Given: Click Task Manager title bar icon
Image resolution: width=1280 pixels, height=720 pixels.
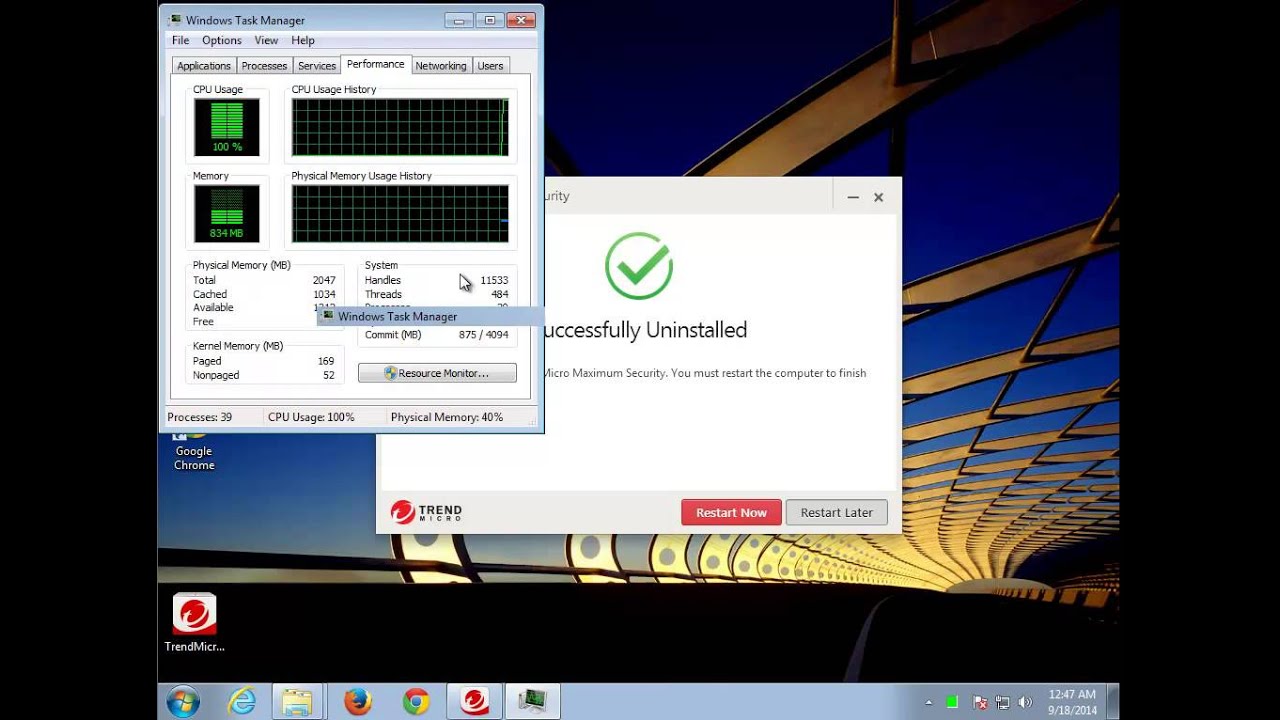Looking at the screenshot, I should coord(176,20).
